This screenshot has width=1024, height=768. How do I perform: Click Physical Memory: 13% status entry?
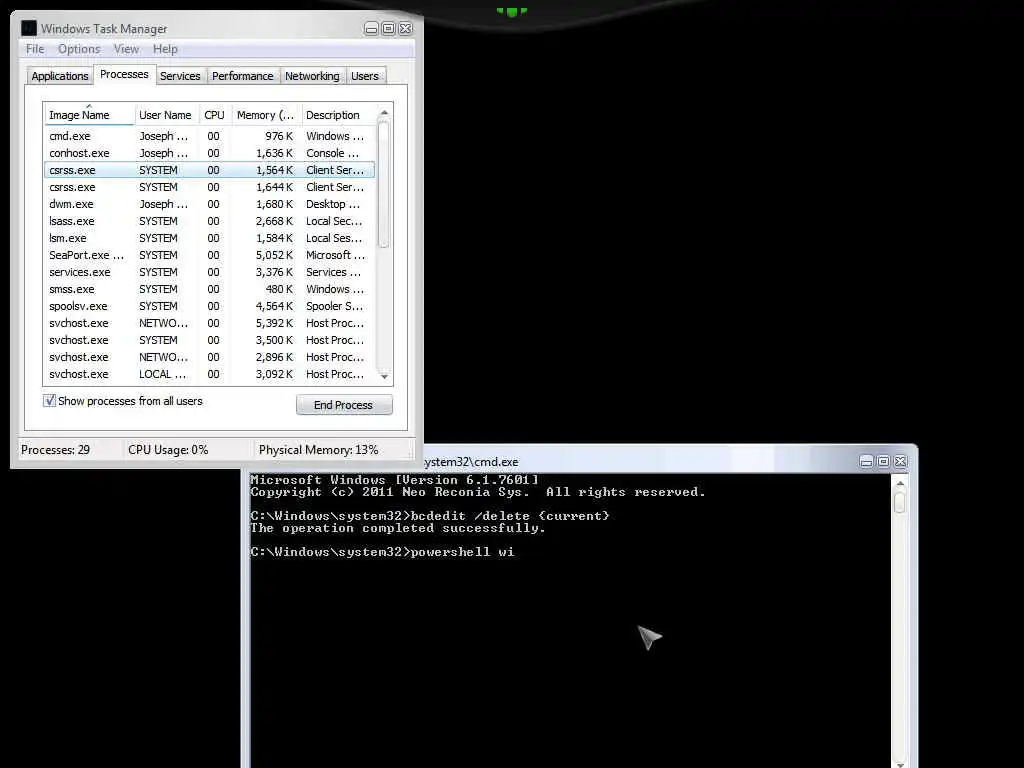click(x=318, y=450)
